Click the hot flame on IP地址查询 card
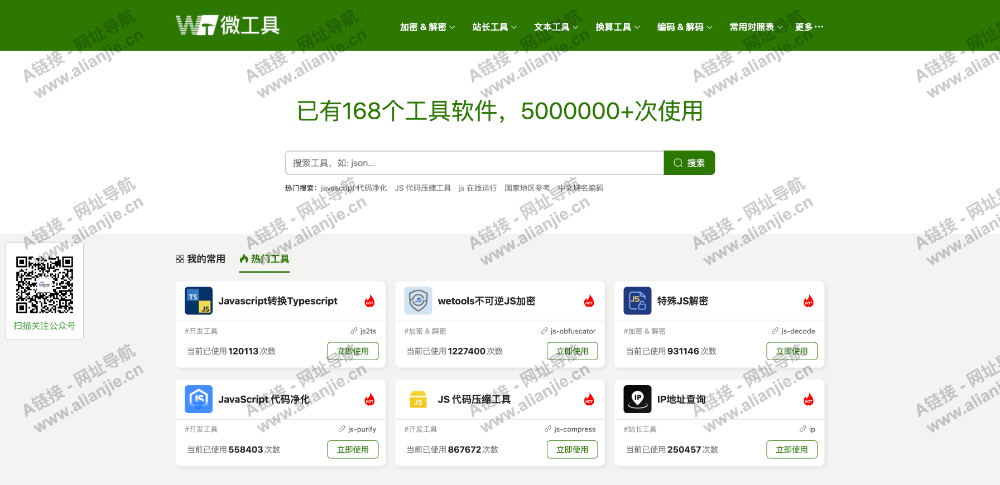1000x485 pixels. point(808,399)
